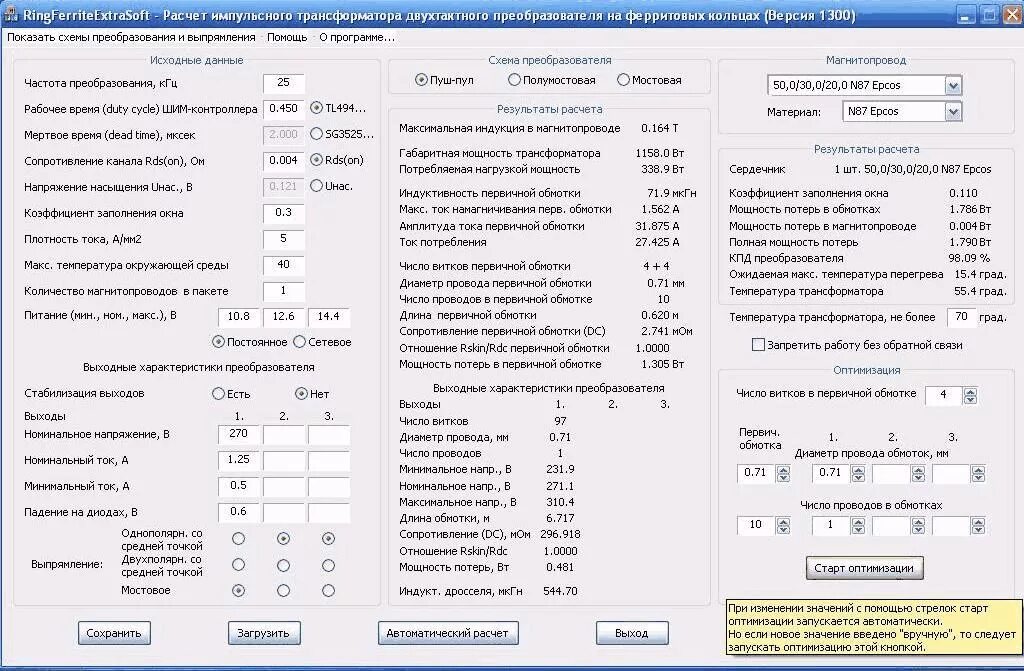Screen dimensions: 1024x671
Task: Select the Uнас. radio option
Action: point(316,186)
